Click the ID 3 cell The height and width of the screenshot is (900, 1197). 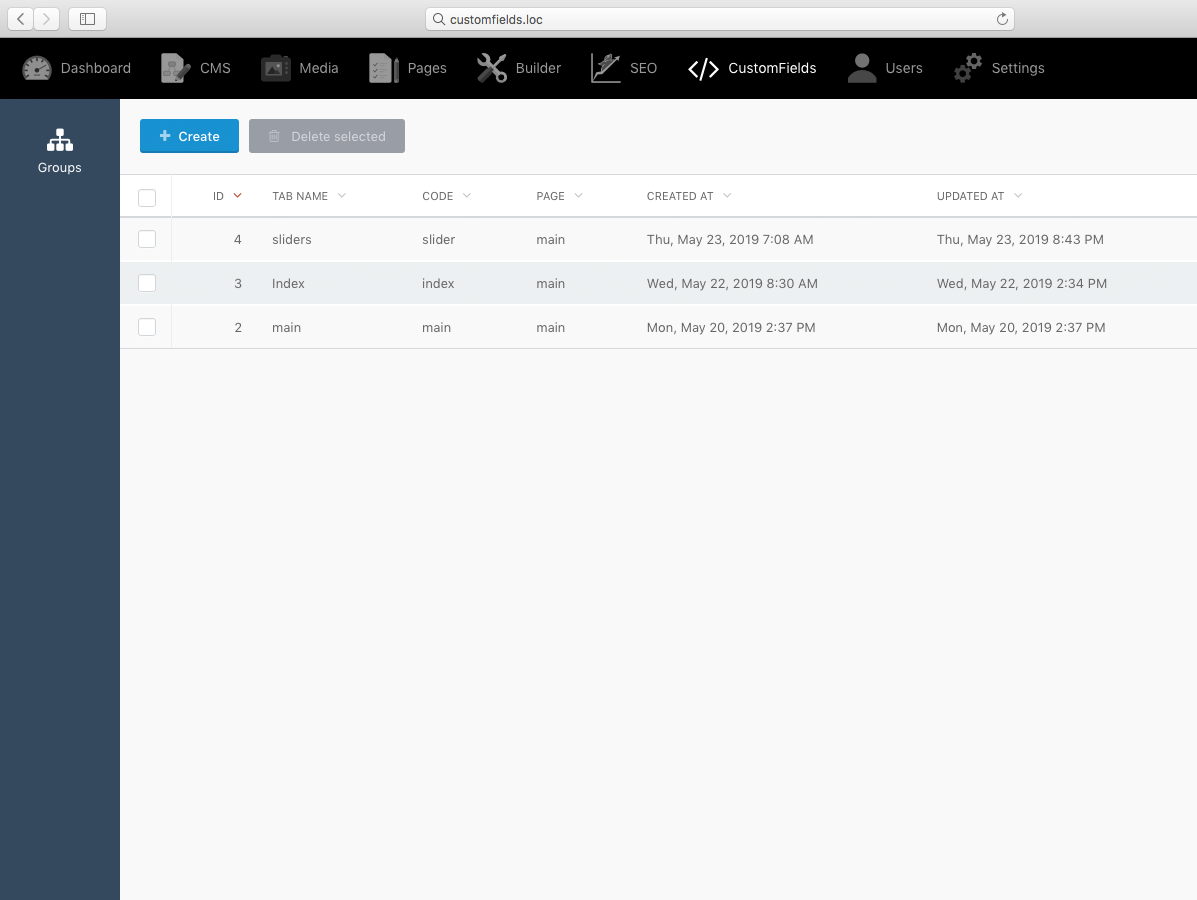coord(237,283)
